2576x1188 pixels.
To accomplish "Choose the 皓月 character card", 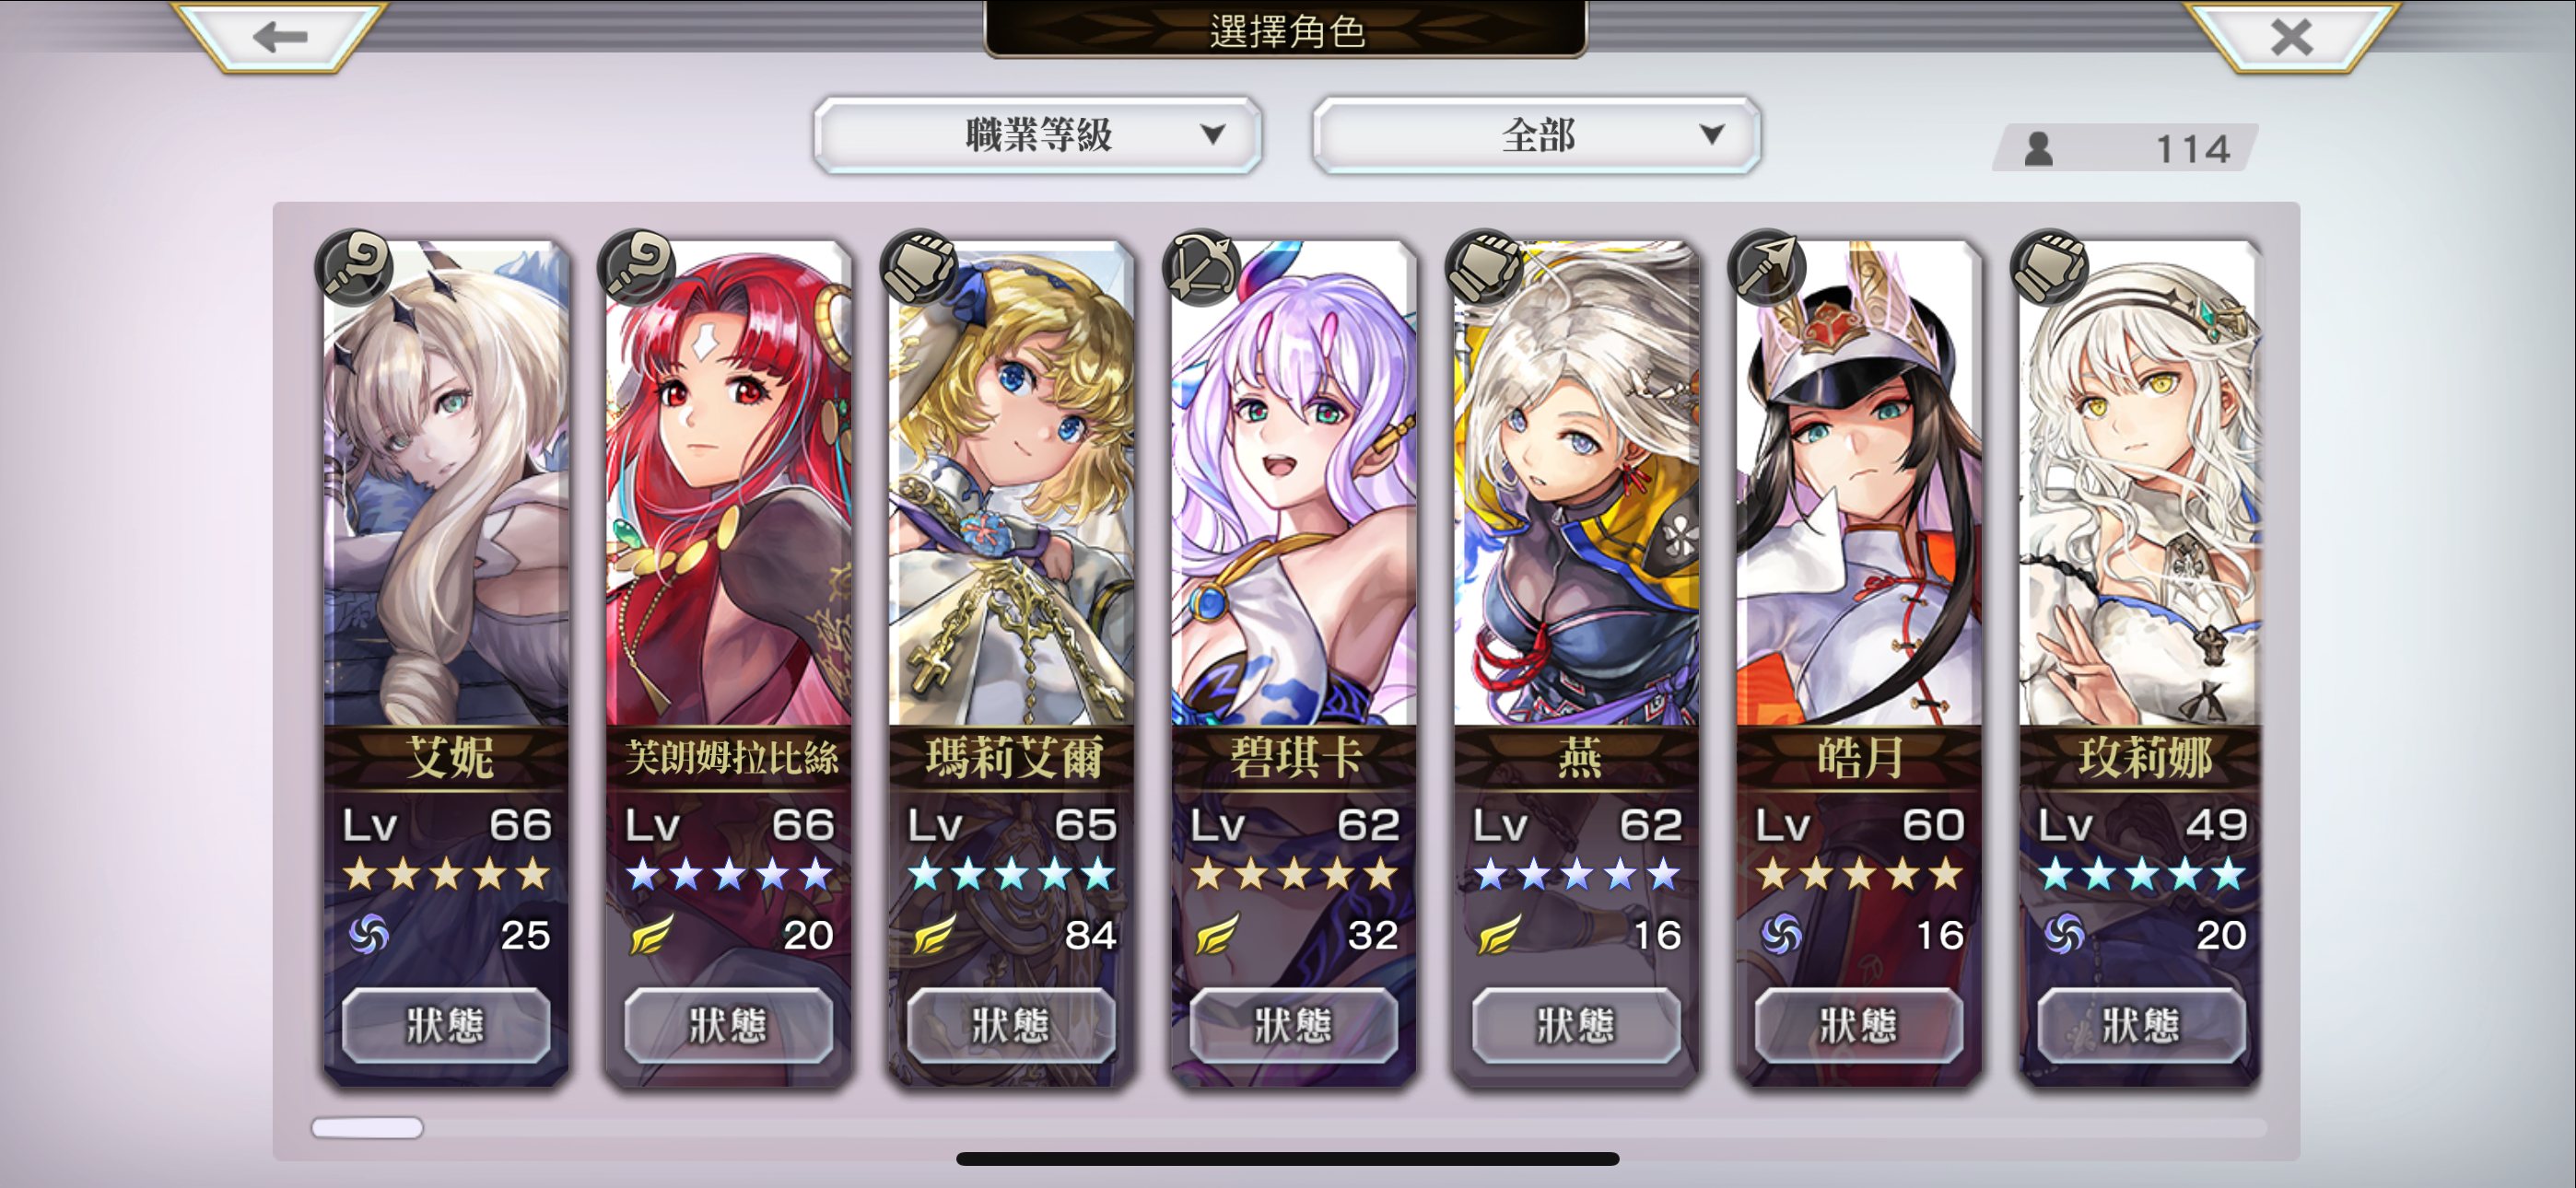I will [1858, 662].
